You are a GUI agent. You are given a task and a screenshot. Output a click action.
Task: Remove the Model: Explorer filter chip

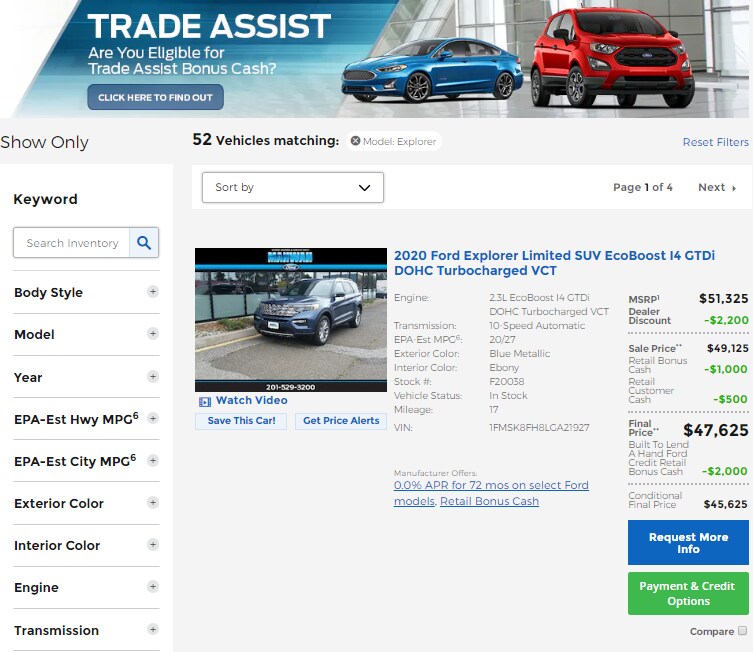(x=355, y=141)
